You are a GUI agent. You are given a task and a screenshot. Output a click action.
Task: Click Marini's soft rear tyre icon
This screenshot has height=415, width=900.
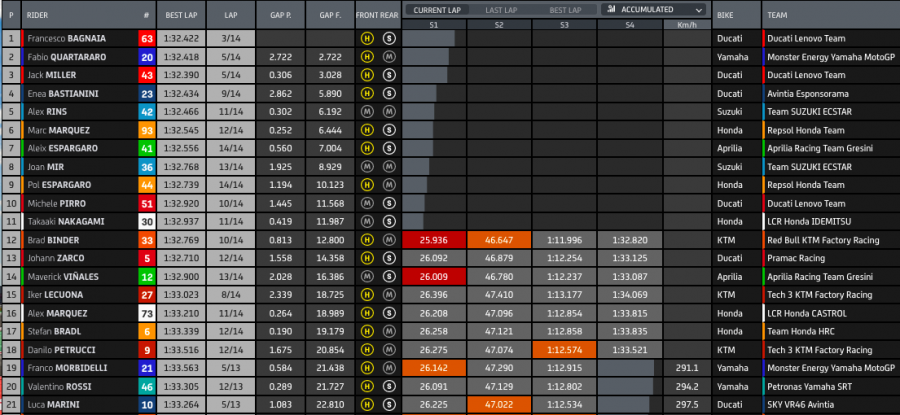388,404
